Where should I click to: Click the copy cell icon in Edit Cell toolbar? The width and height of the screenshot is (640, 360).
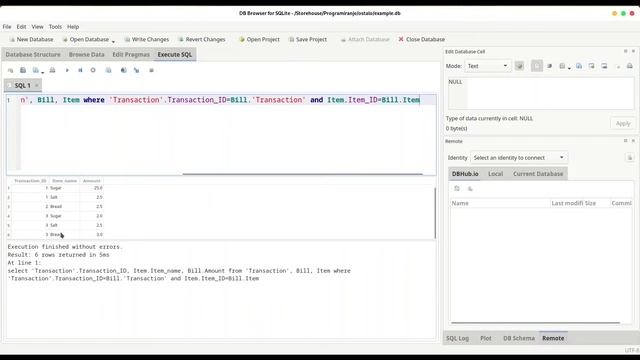click(562, 66)
